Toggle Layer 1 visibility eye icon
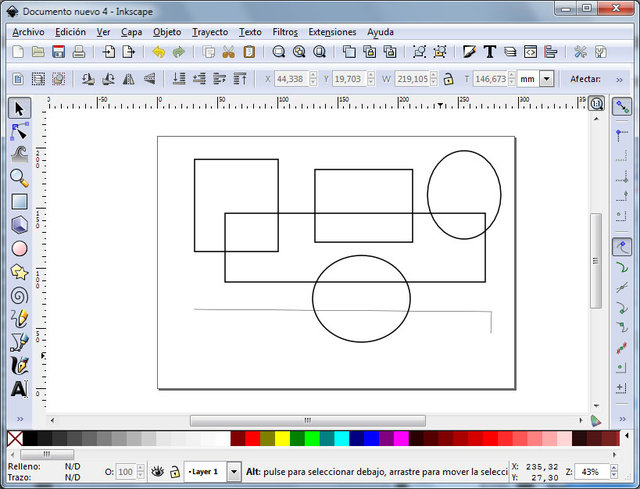 pos(157,471)
